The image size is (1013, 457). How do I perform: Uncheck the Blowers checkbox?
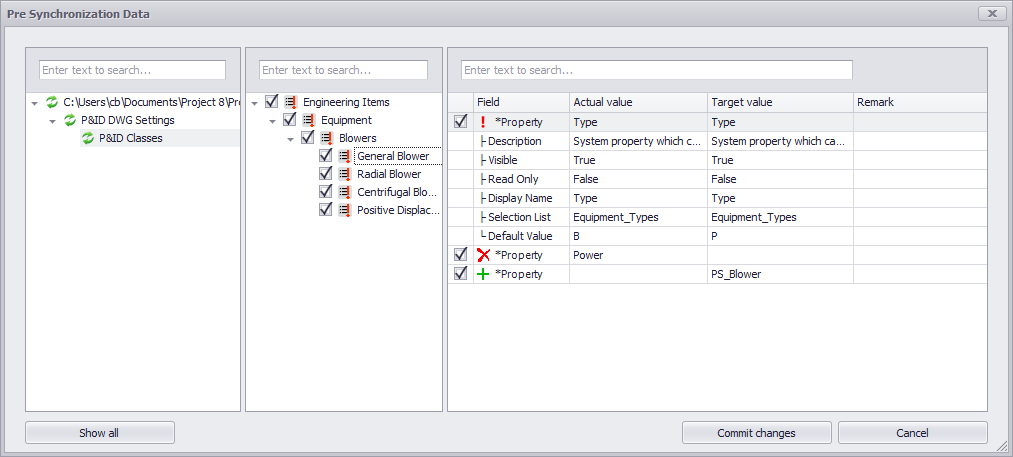click(308, 138)
